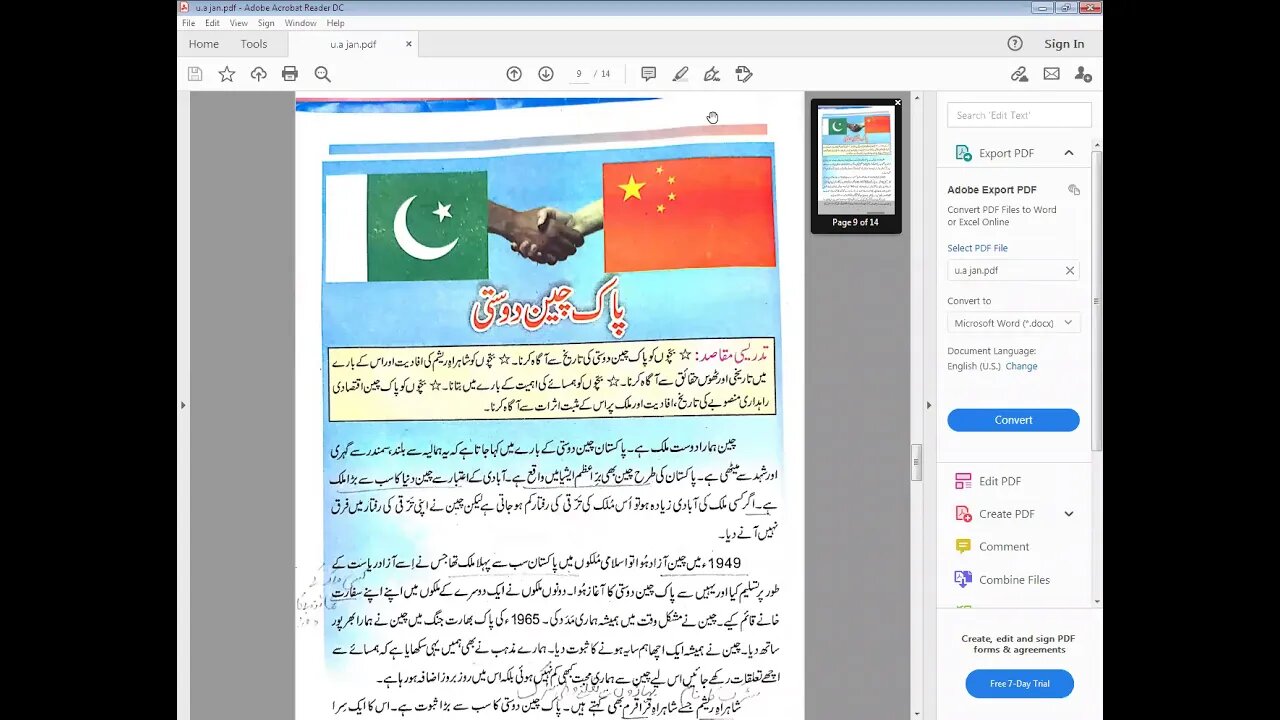Click the Search 'Edit Text' field
Screen dimensions: 1280x720
coord(1020,115)
